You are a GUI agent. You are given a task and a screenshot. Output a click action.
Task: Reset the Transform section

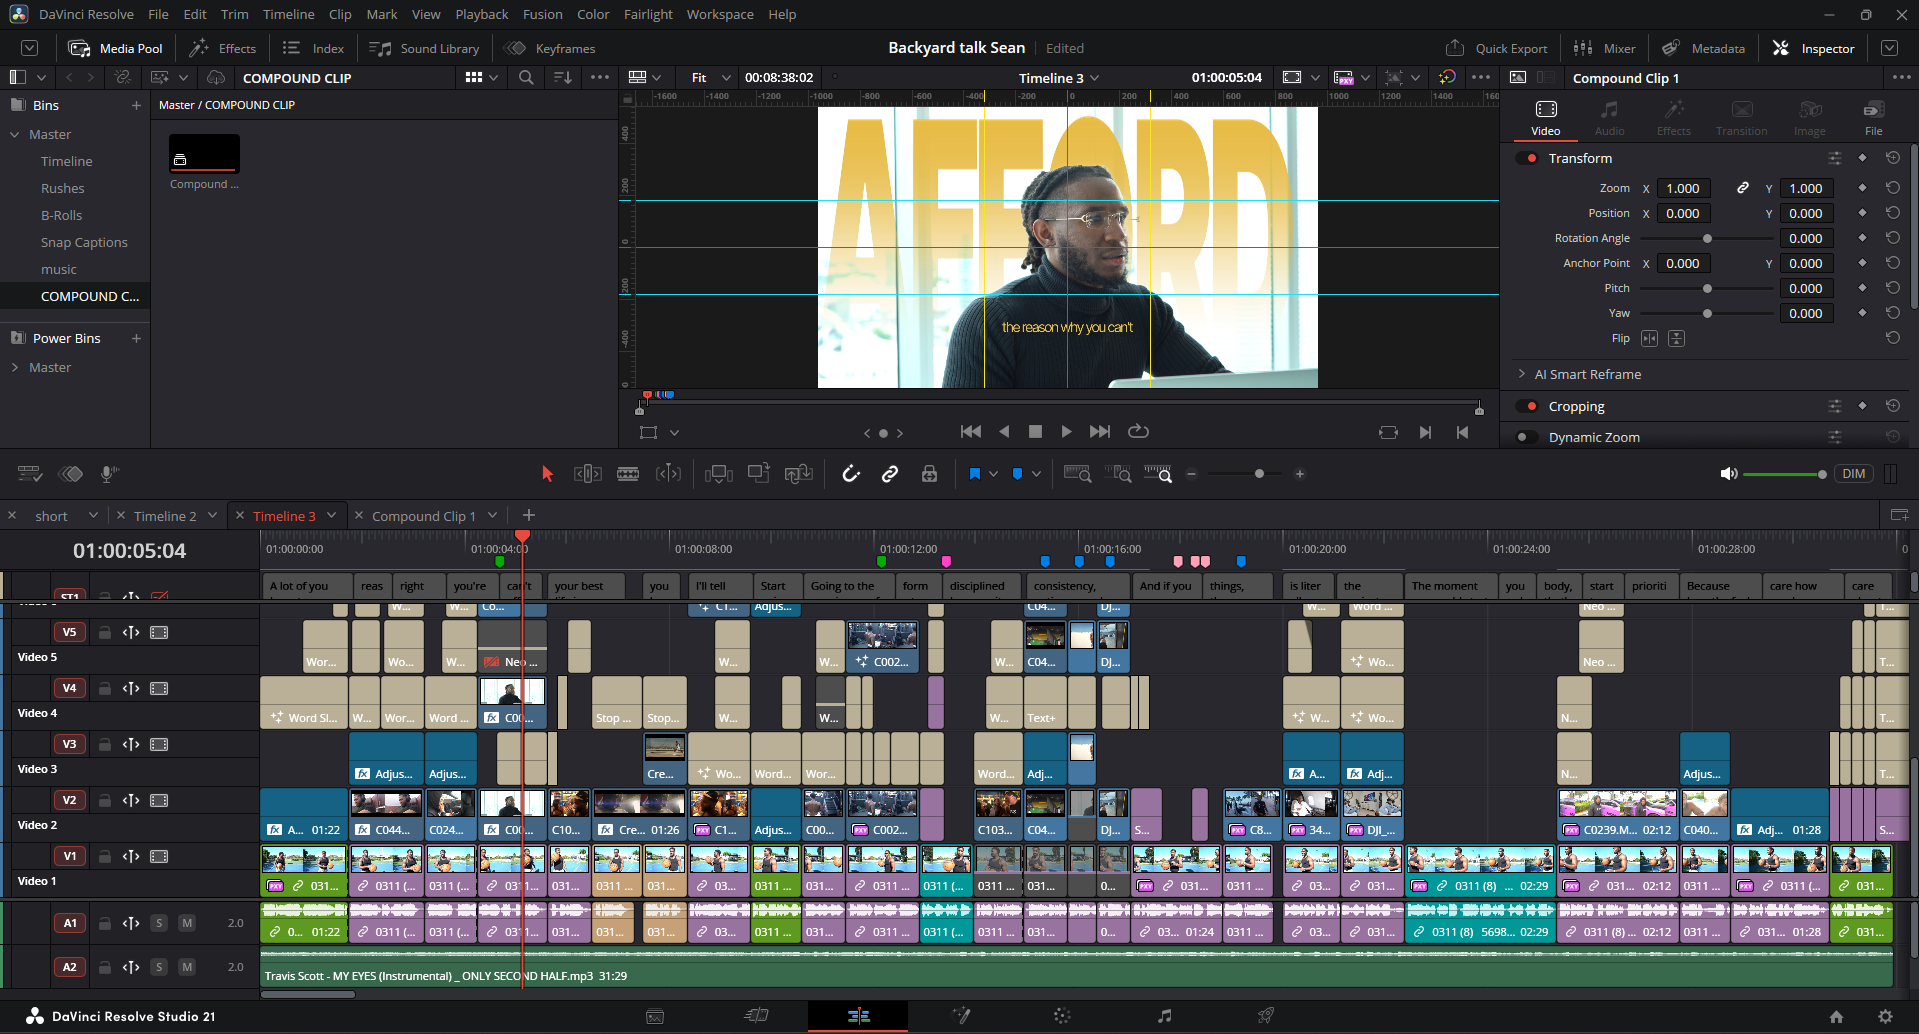pos(1892,158)
